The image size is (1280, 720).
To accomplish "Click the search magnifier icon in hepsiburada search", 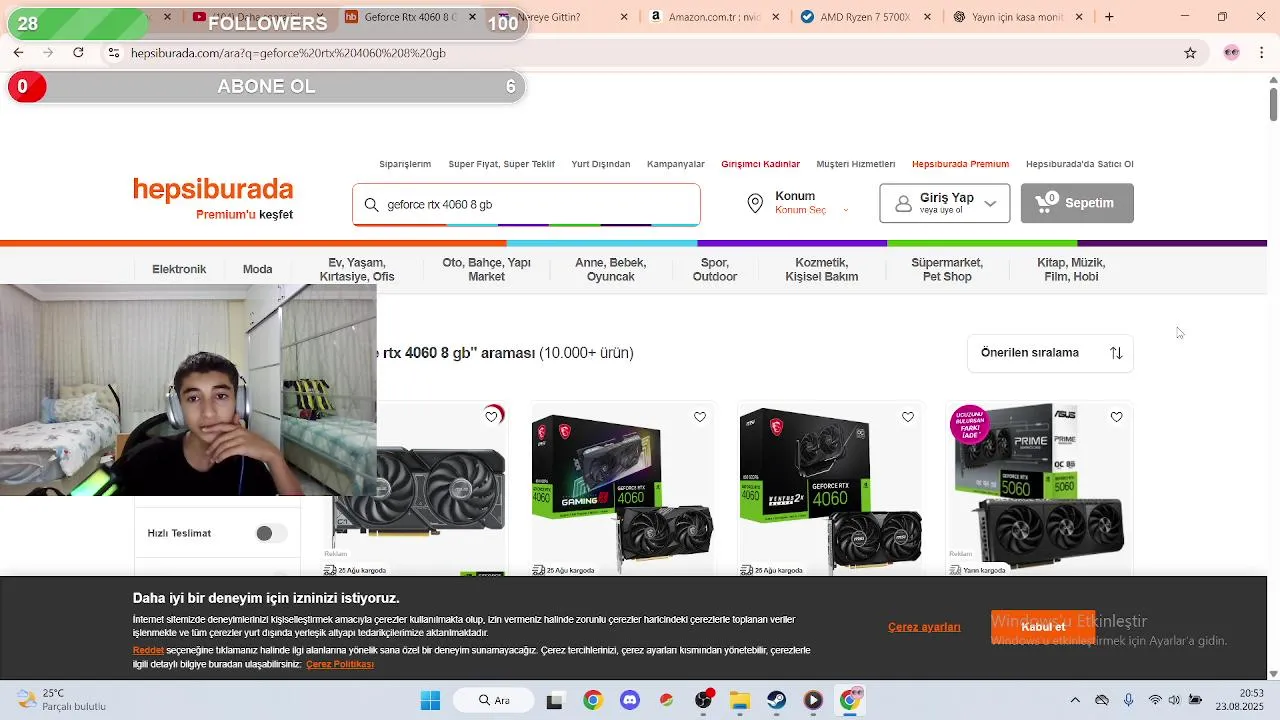I will pos(371,205).
